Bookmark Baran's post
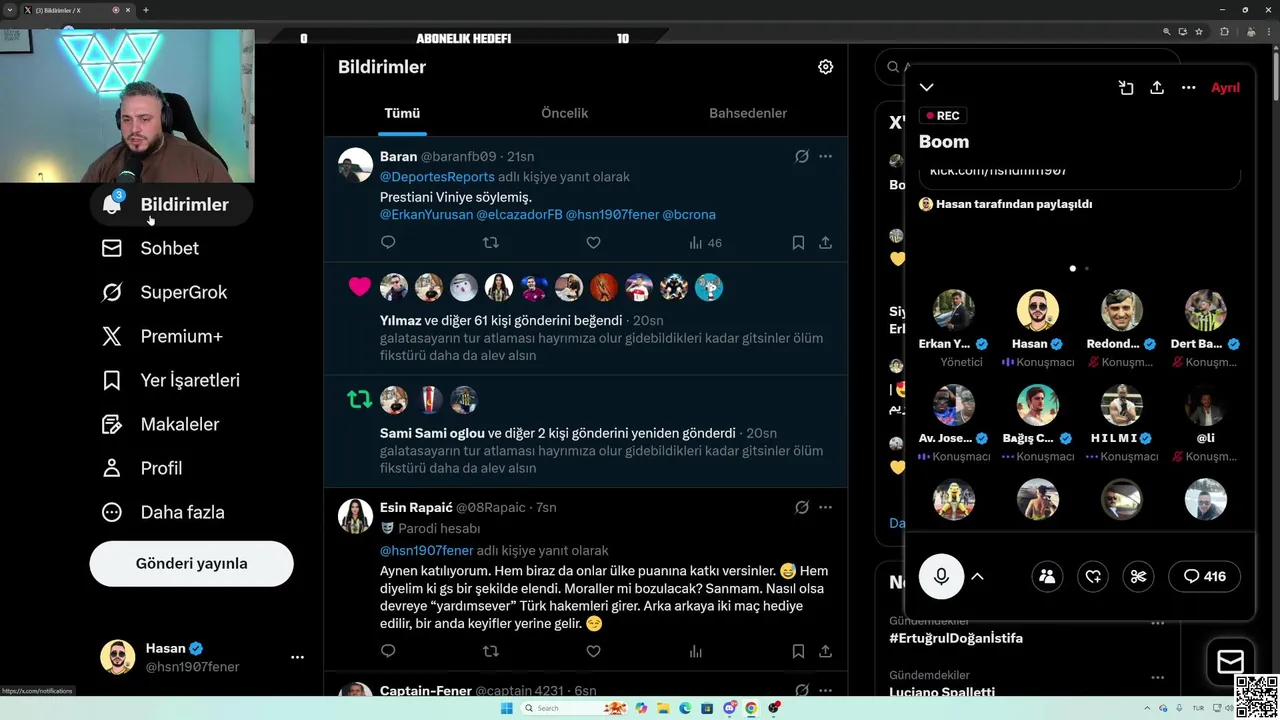Screen dimensions: 1280x720 click(x=798, y=242)
